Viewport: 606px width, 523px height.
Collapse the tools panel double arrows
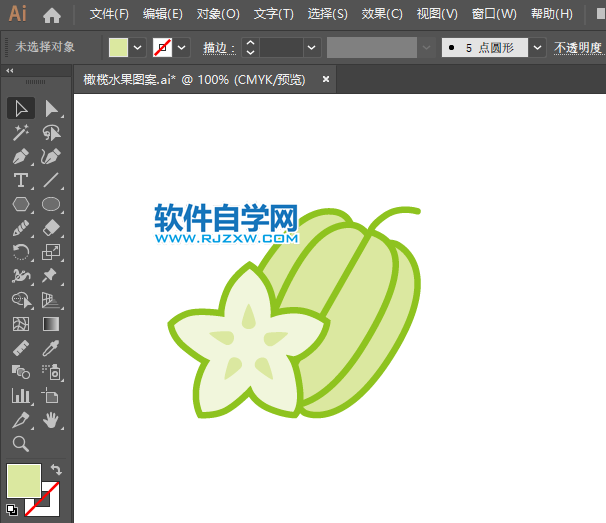[x=10, y=71]
